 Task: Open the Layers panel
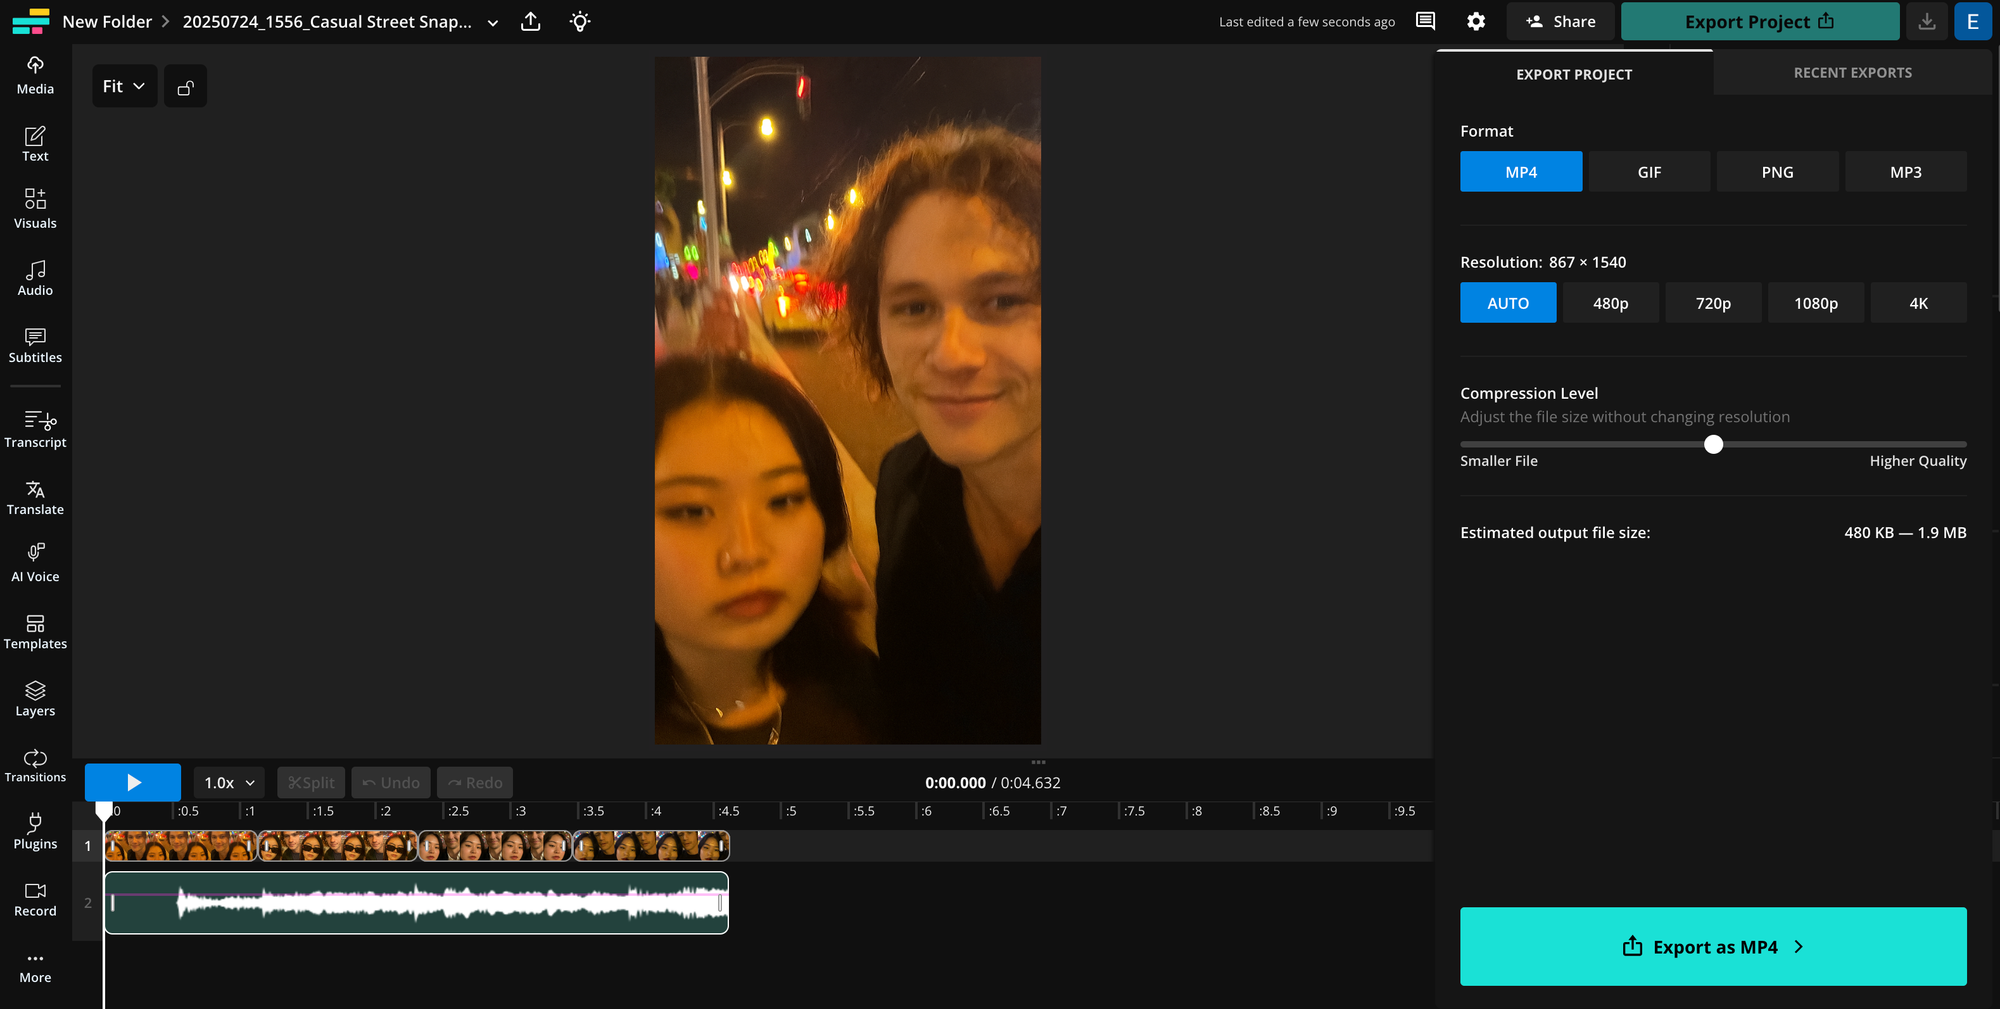click(x=35, y=698)
